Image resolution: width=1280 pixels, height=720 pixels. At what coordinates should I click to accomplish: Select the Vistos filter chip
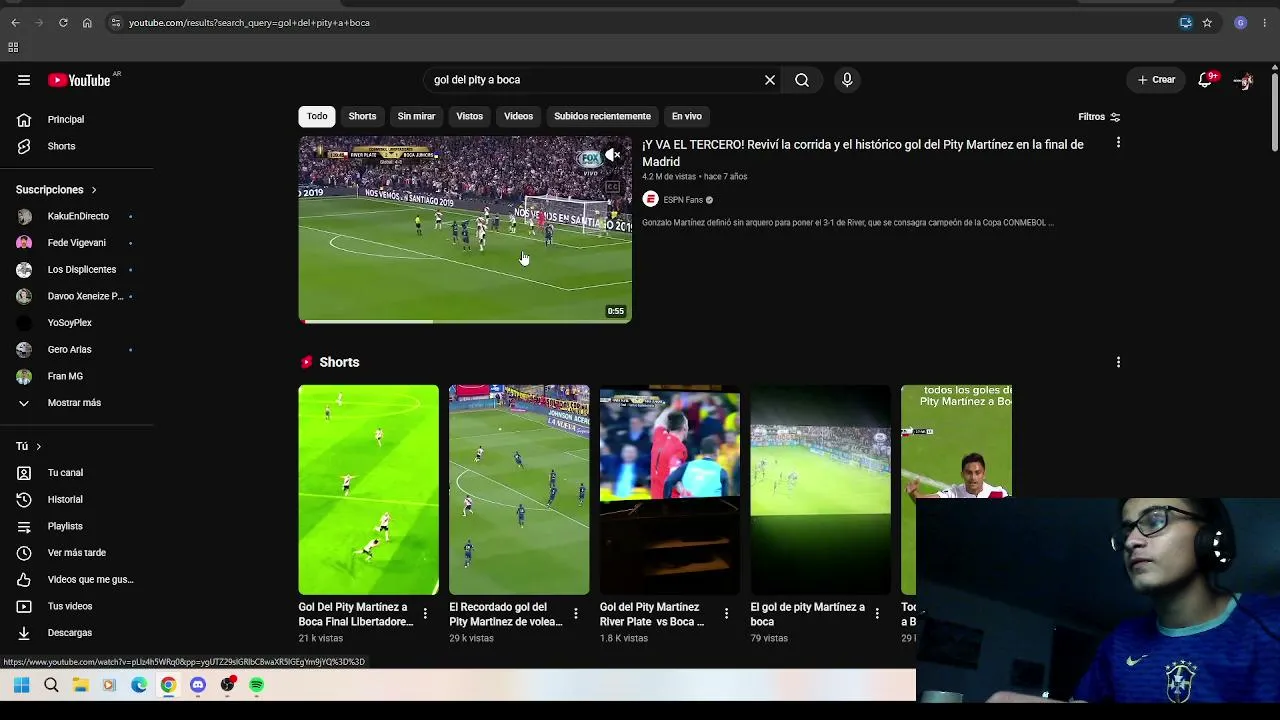470,117
